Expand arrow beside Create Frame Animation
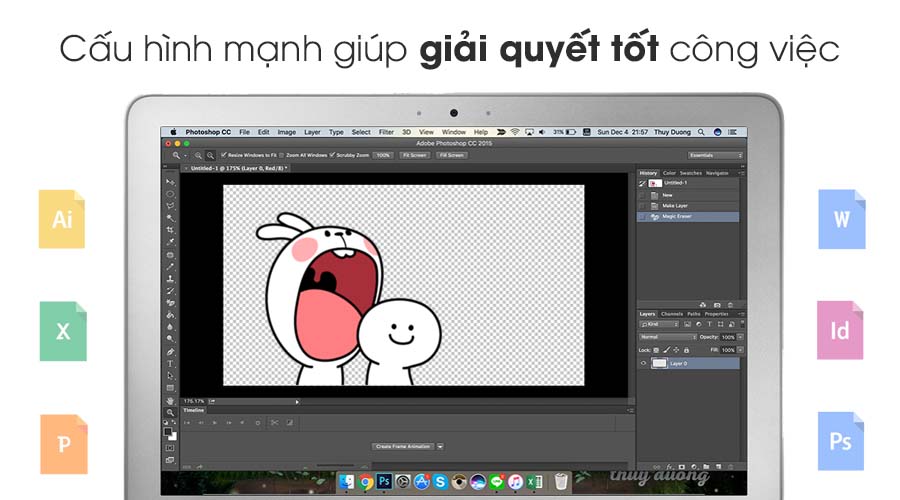900x500 pixels. pos(440,446)
